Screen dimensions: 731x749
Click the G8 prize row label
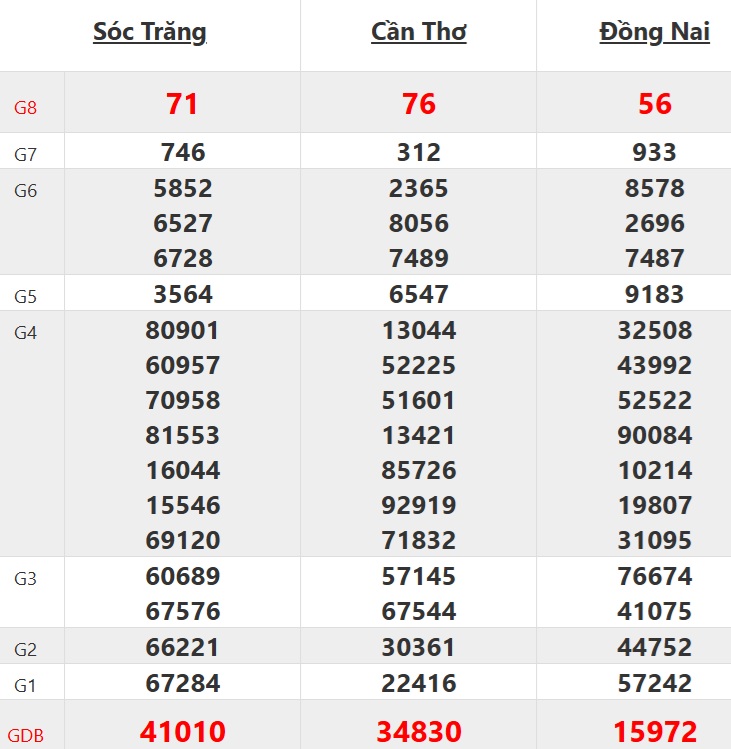pyautogui.click(x=26, y=107)
